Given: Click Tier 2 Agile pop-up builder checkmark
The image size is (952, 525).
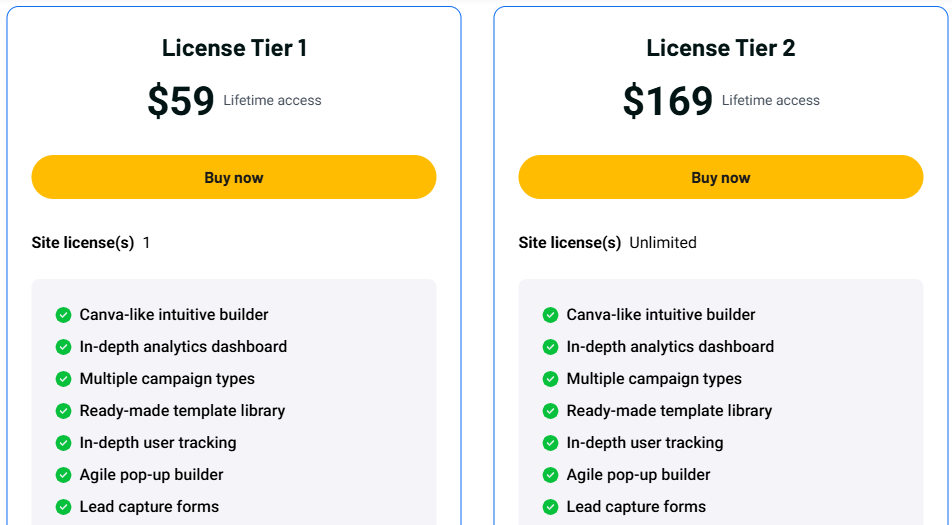Looking at the screenshot, I should tap(550, 475).
